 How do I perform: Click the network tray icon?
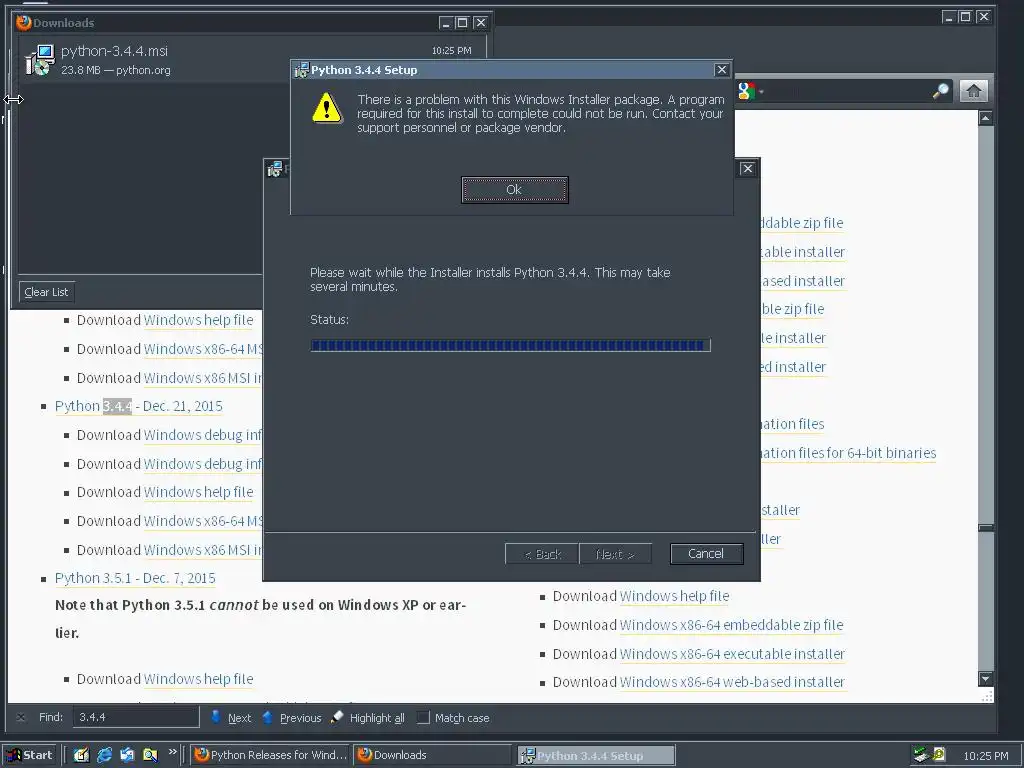(921, 755)
